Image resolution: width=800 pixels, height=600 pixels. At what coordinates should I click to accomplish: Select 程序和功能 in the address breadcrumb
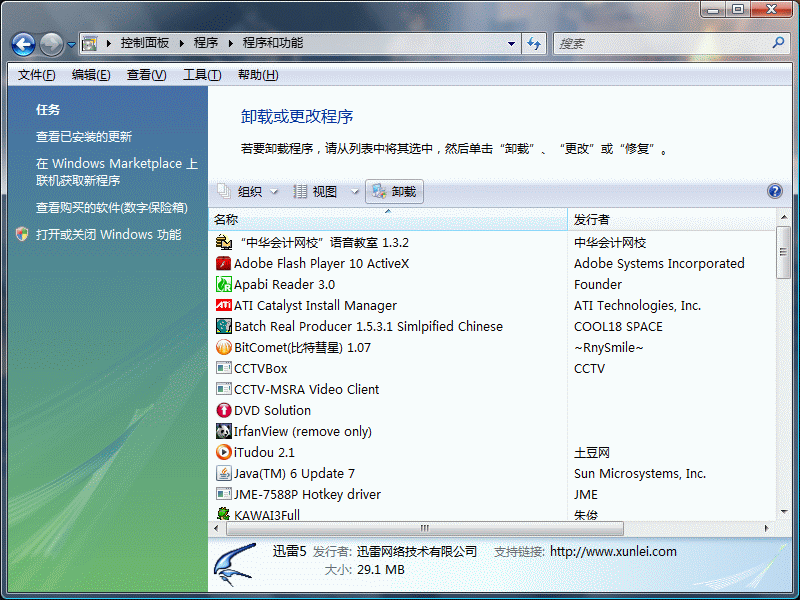coord(273,43)
